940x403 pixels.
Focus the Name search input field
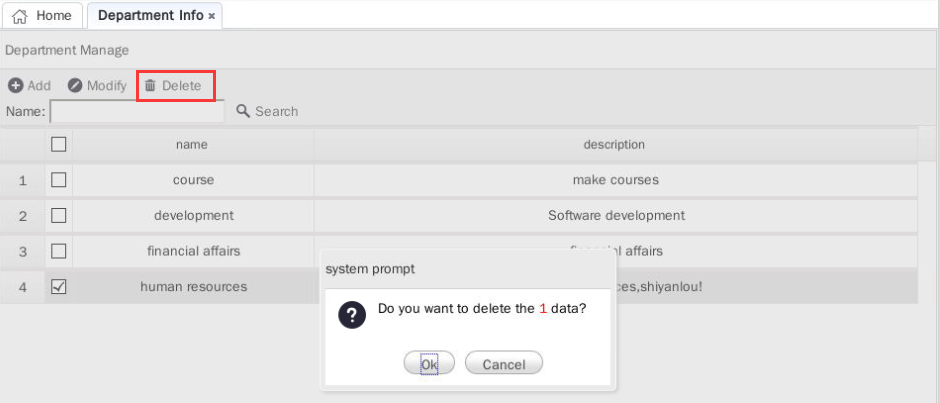[137, 112]
